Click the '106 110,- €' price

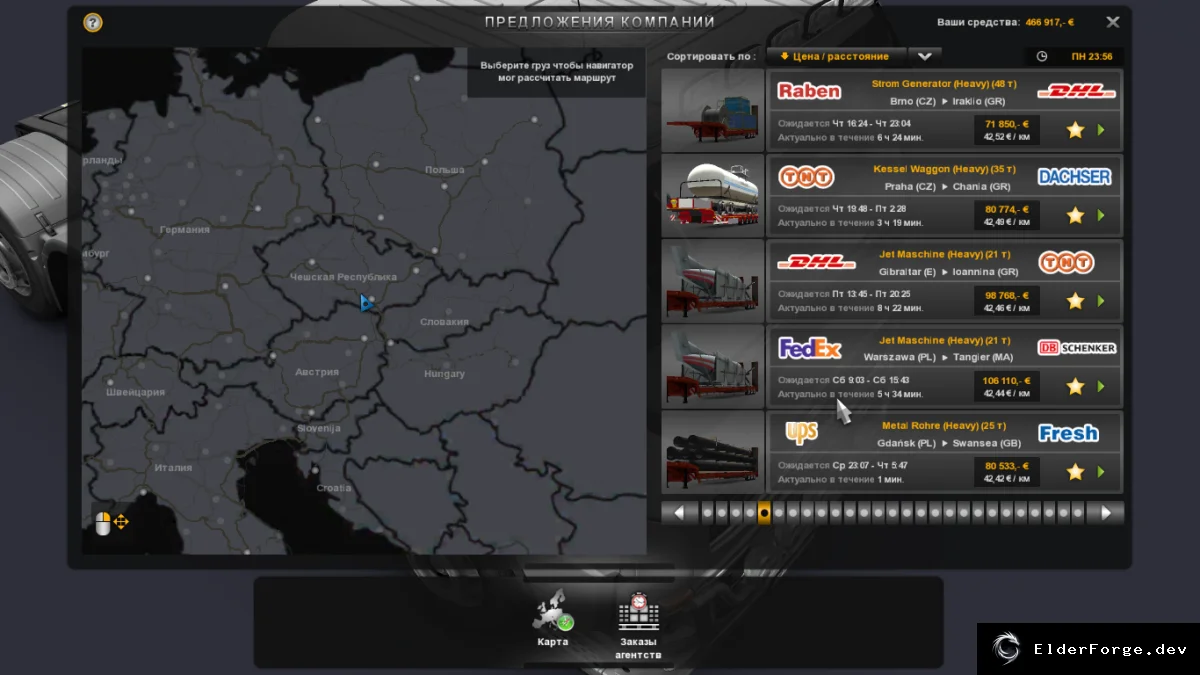point(1006,380)
